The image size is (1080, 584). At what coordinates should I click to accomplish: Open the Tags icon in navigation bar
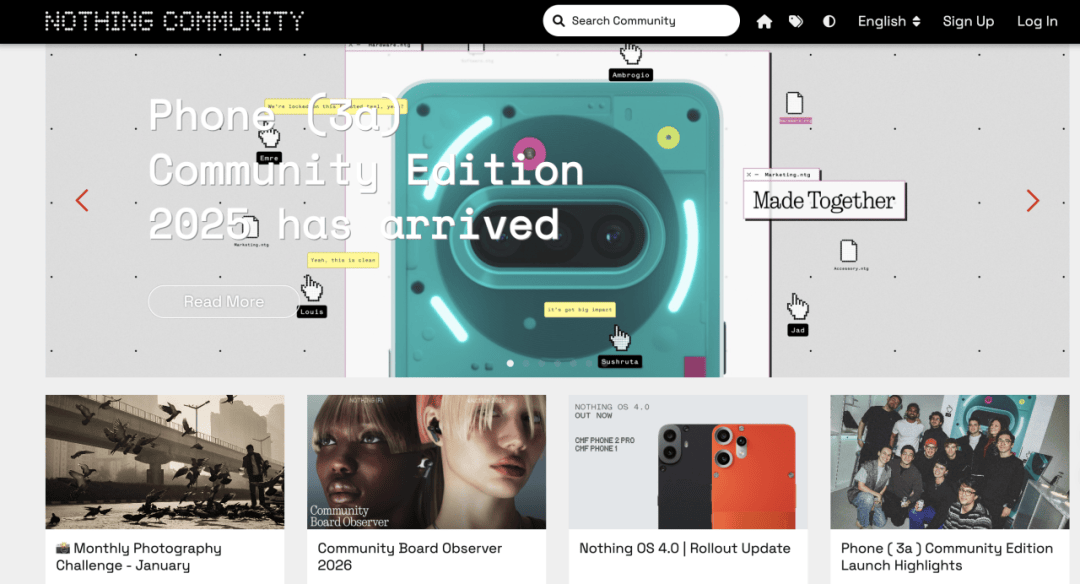[x=796, y=21]
